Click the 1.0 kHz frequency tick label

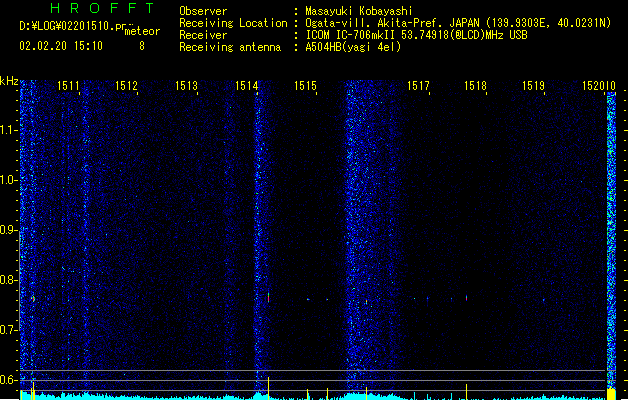(8, 180)
